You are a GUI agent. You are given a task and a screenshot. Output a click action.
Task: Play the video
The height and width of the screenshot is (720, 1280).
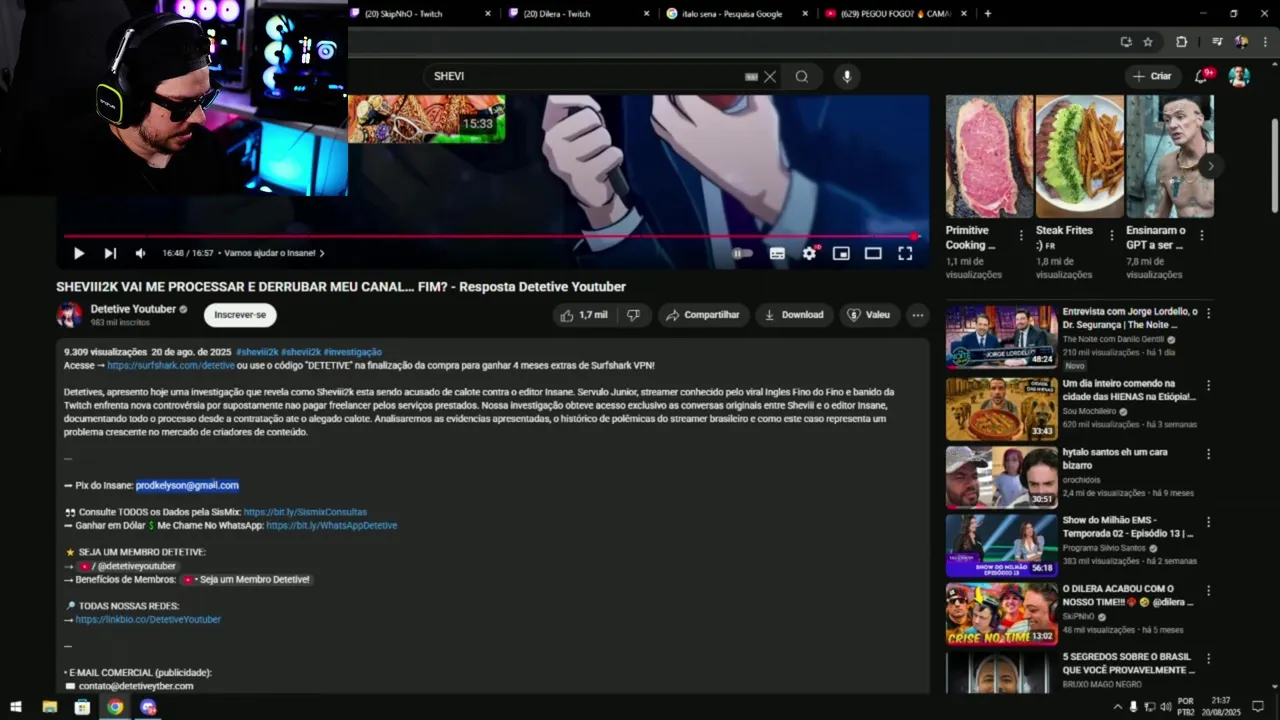coord(79,253)
